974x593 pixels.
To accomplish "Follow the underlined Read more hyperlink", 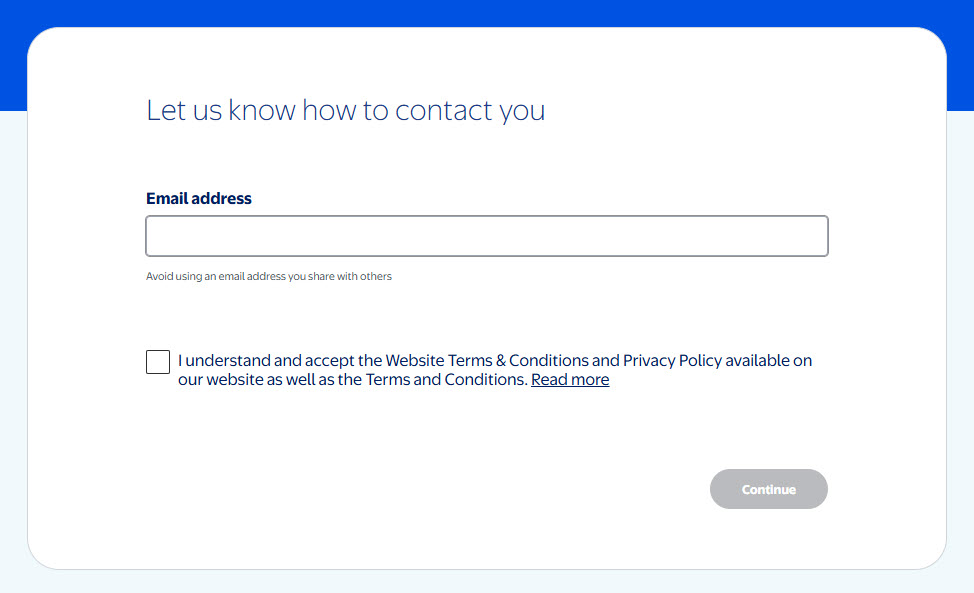I will coord(570,380).
